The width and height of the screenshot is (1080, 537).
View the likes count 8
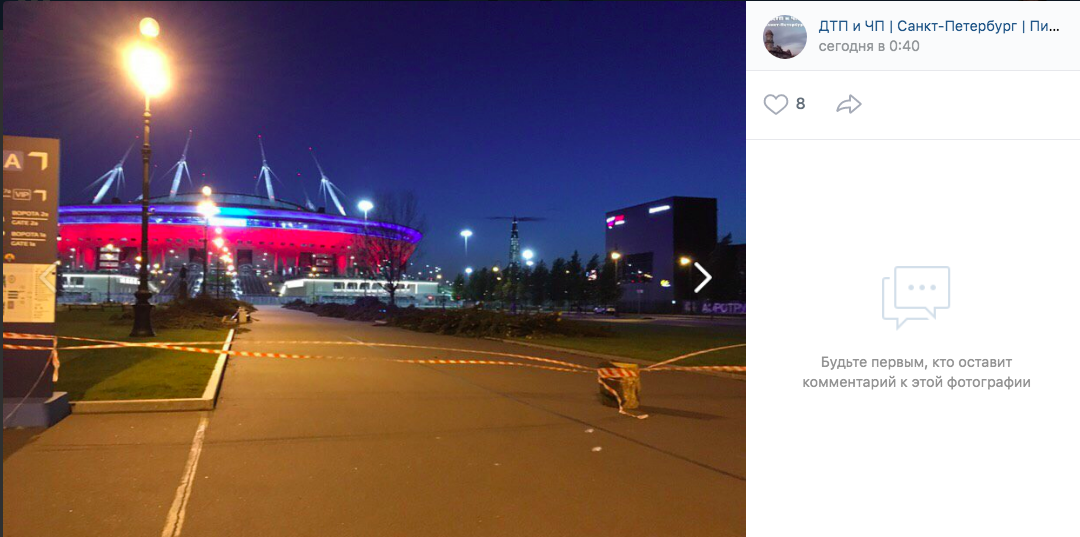coord(800,105)
